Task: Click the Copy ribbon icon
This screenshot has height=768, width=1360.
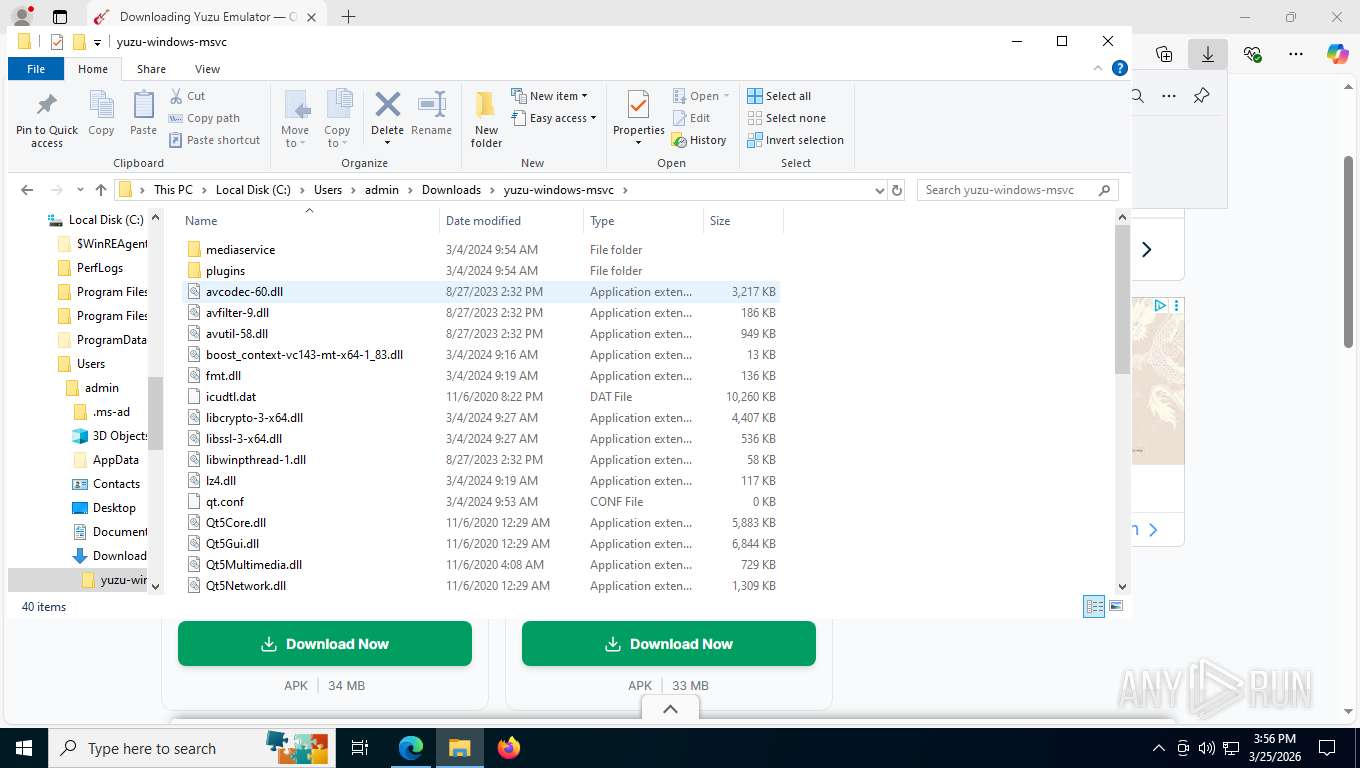Action: click(101, 105)
